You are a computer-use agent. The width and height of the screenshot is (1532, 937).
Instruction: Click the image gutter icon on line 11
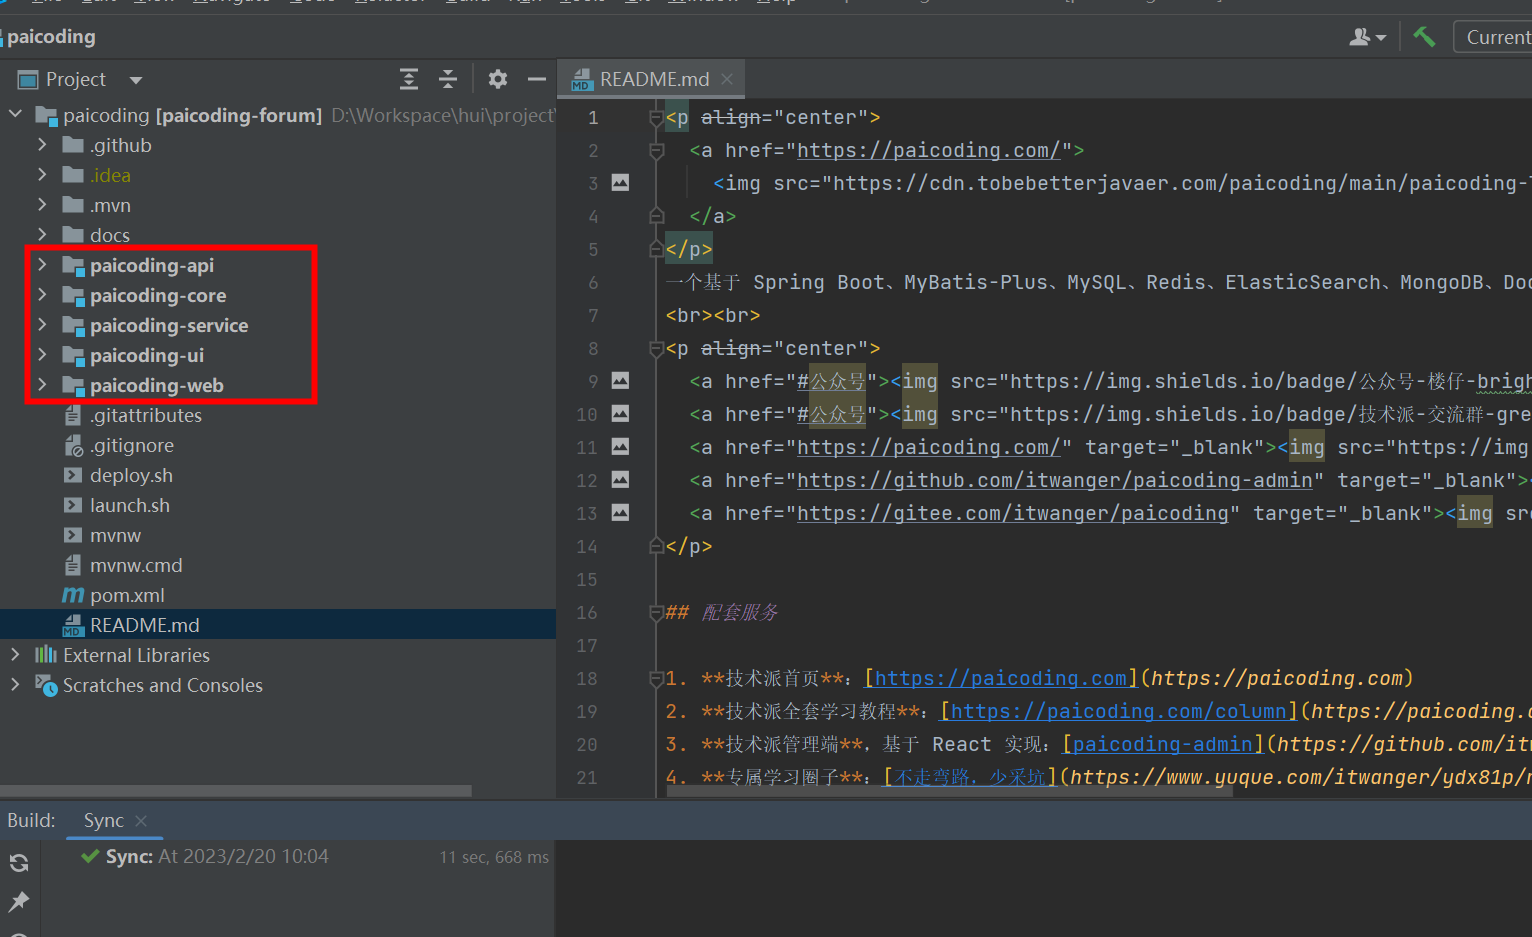[621, 447]
